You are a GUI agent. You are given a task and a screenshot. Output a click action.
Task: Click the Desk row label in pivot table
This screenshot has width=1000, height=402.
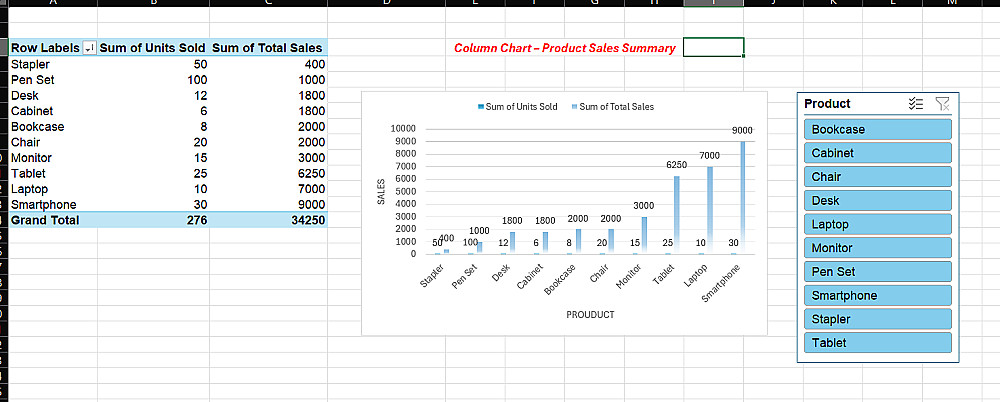tap(54, 96)
